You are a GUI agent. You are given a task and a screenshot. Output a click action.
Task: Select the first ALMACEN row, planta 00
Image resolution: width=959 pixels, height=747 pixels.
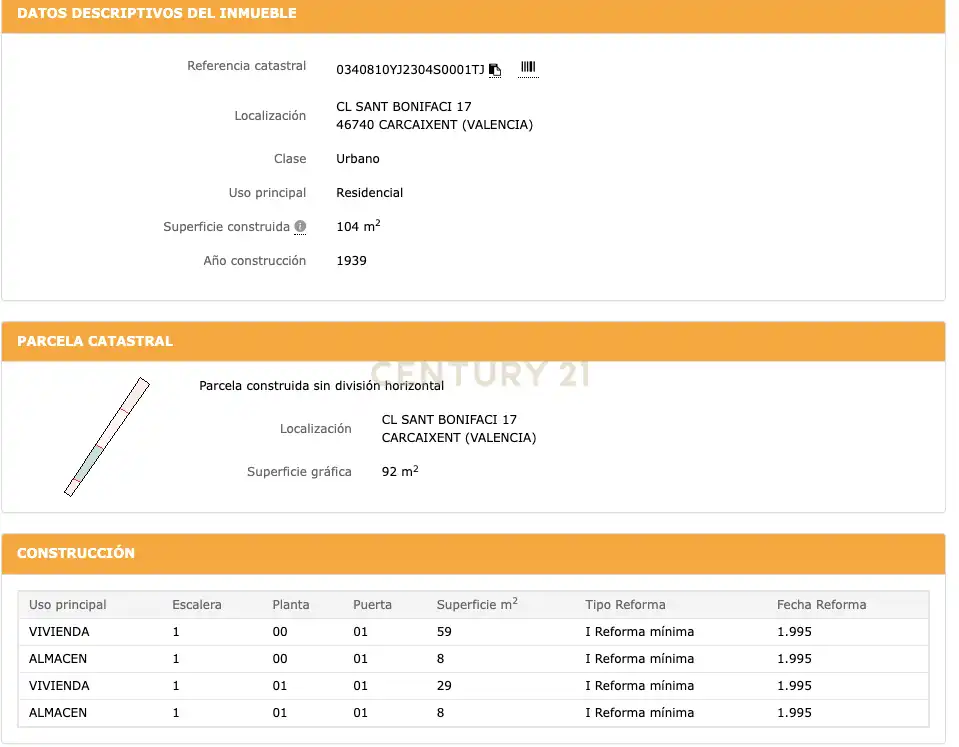(x=473, y=658)
